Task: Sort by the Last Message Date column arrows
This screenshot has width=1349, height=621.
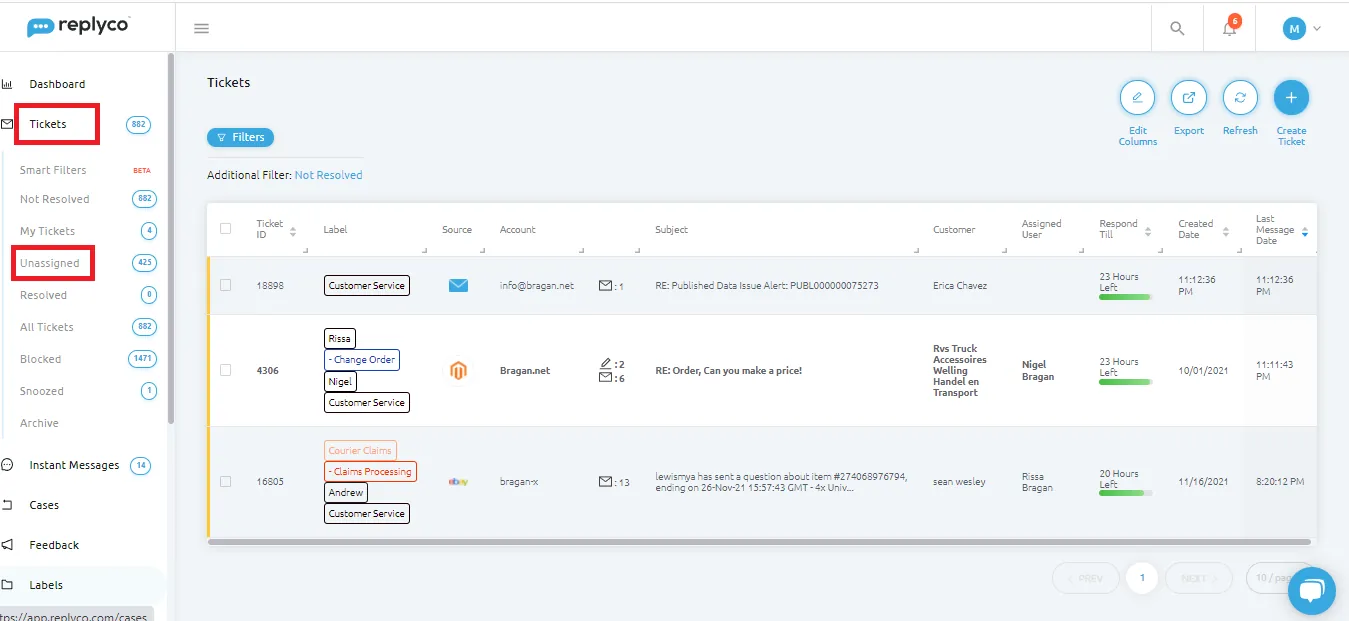Action: tap(1304, 231)
